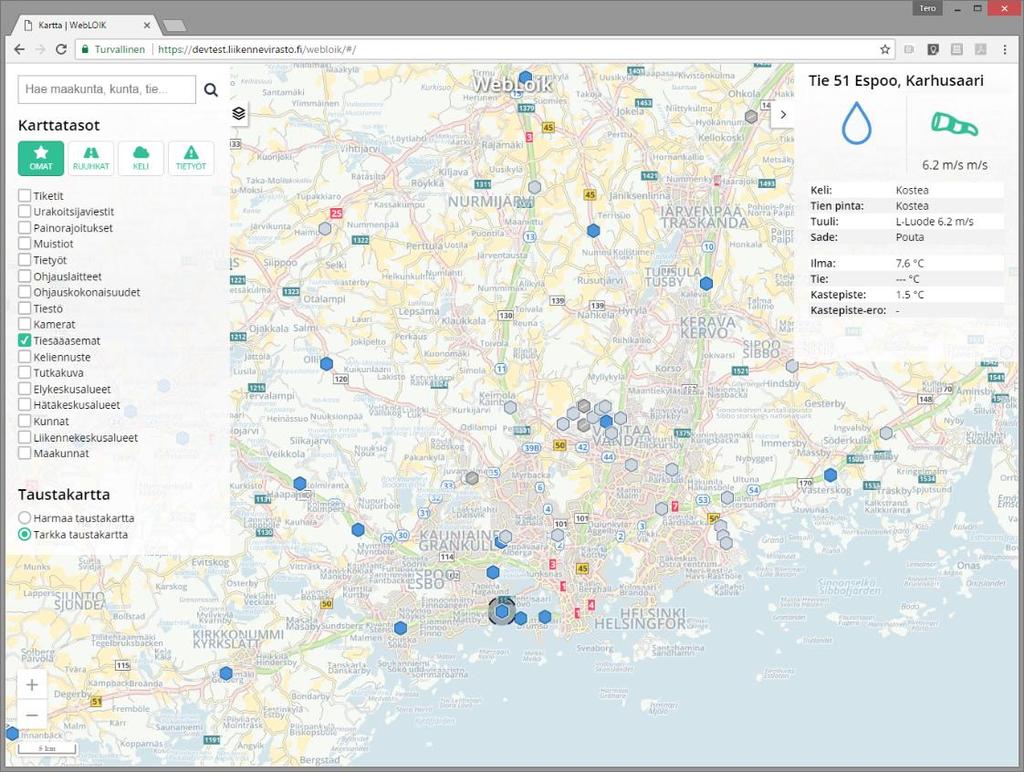Screen dimensions: 1024x772
Task: Click the blue station marker near Kirkkonummi
Action: [226, 673]
